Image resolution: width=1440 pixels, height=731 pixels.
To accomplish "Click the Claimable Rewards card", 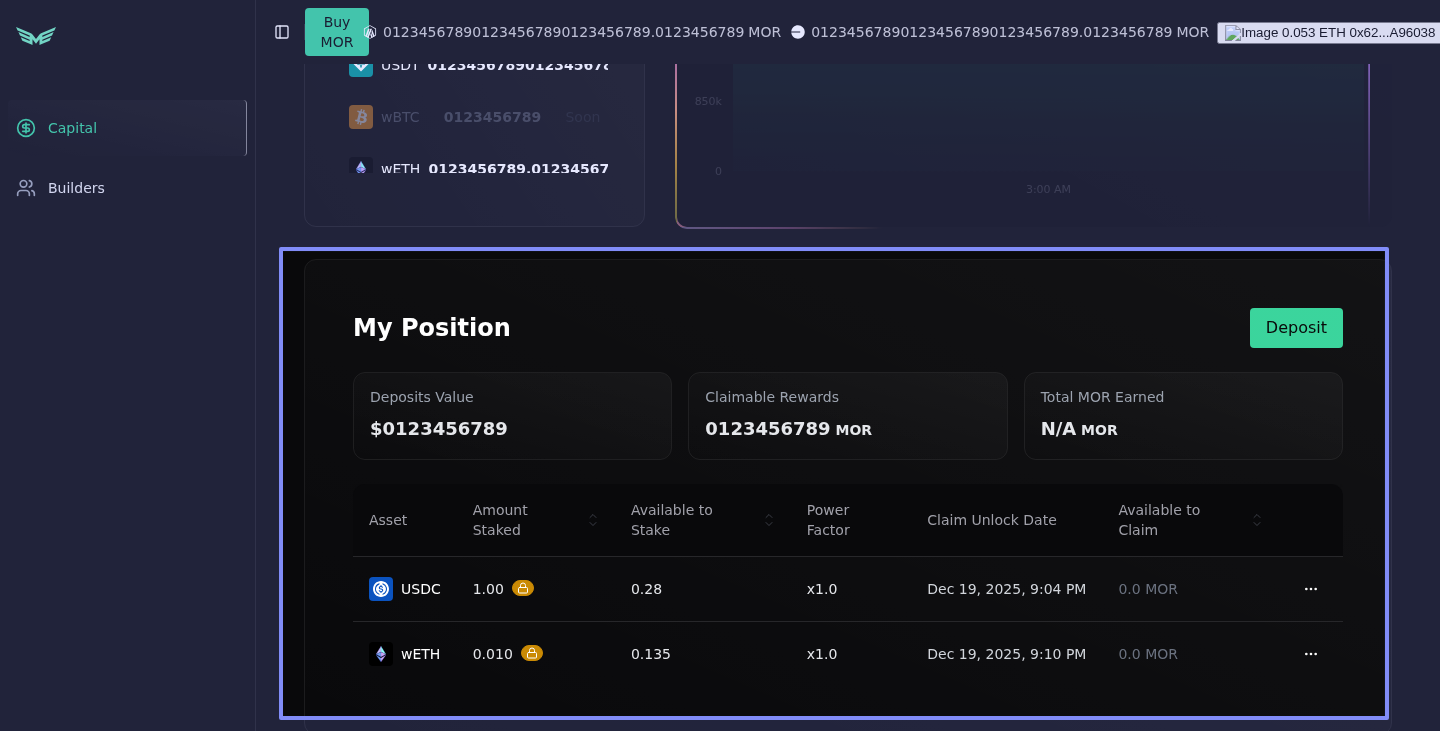I will (x=847, y=416).
